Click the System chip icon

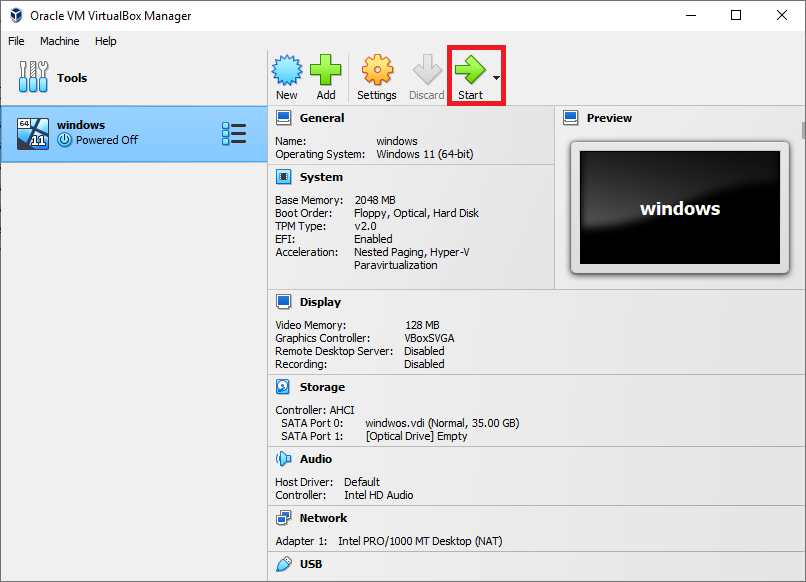click(x=283, y=177)
